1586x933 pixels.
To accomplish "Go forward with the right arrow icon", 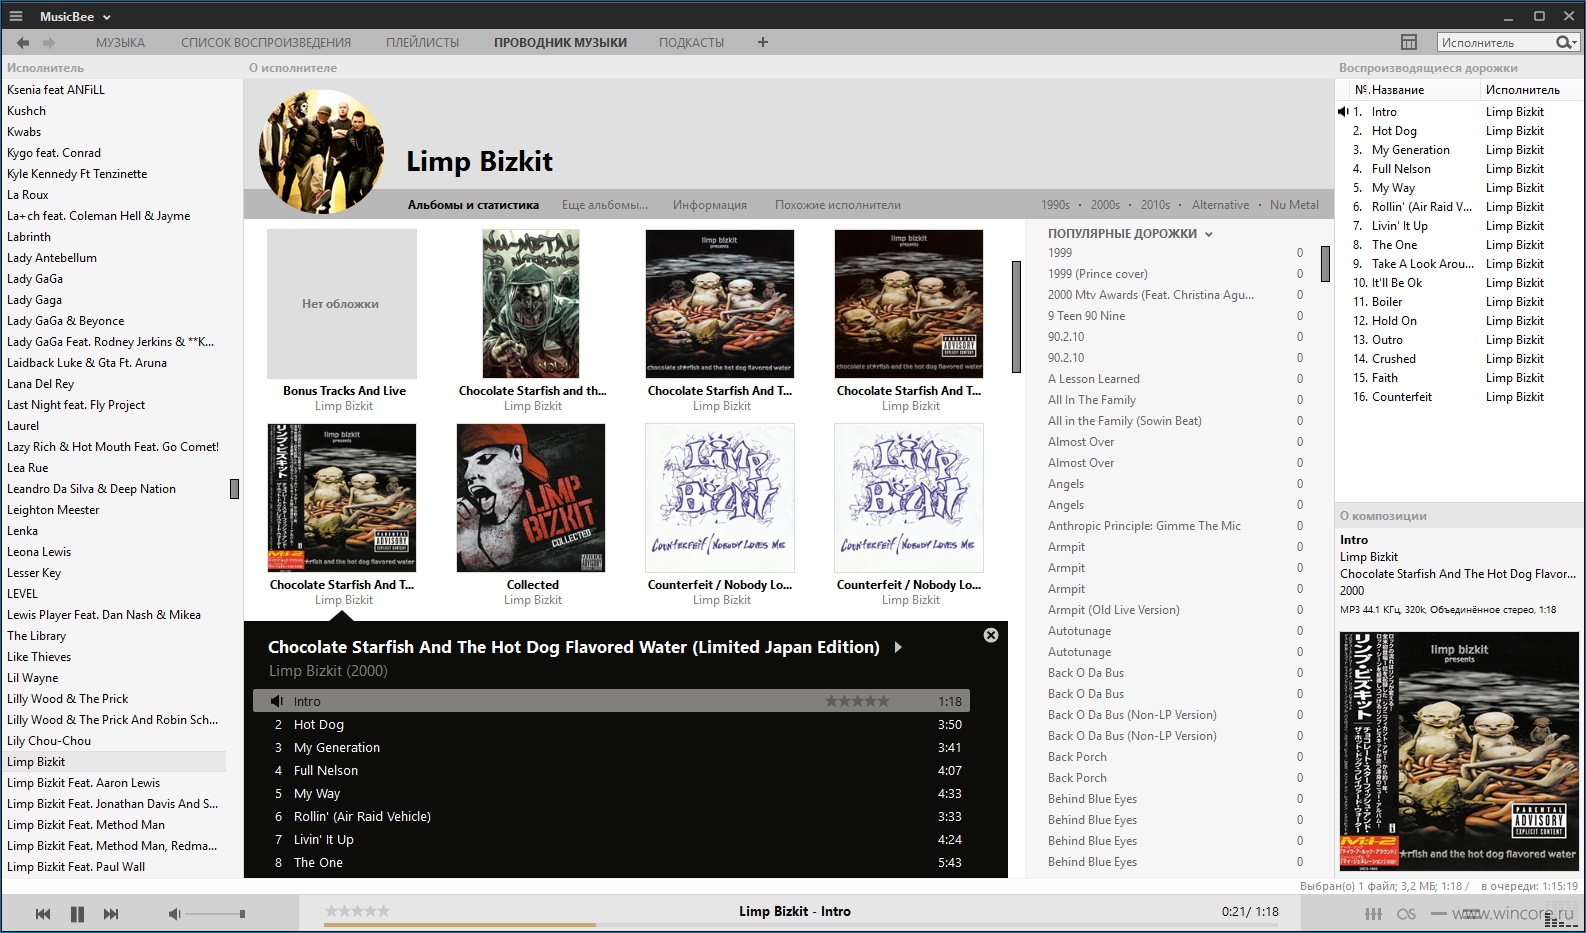I will click(49, 43).
